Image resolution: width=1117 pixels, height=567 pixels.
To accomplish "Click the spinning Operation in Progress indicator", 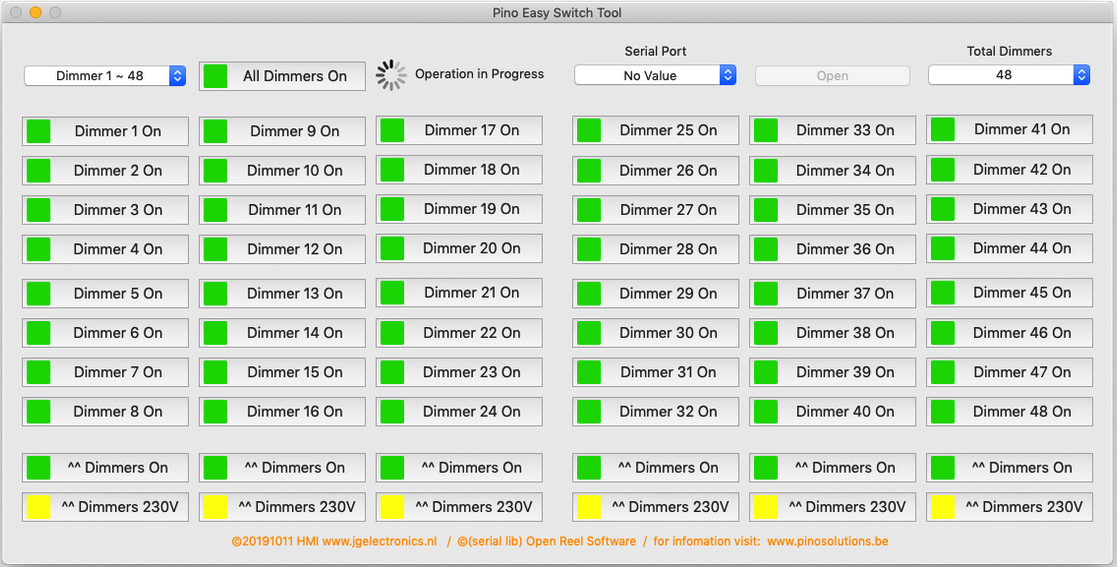I will coord(391,75).
